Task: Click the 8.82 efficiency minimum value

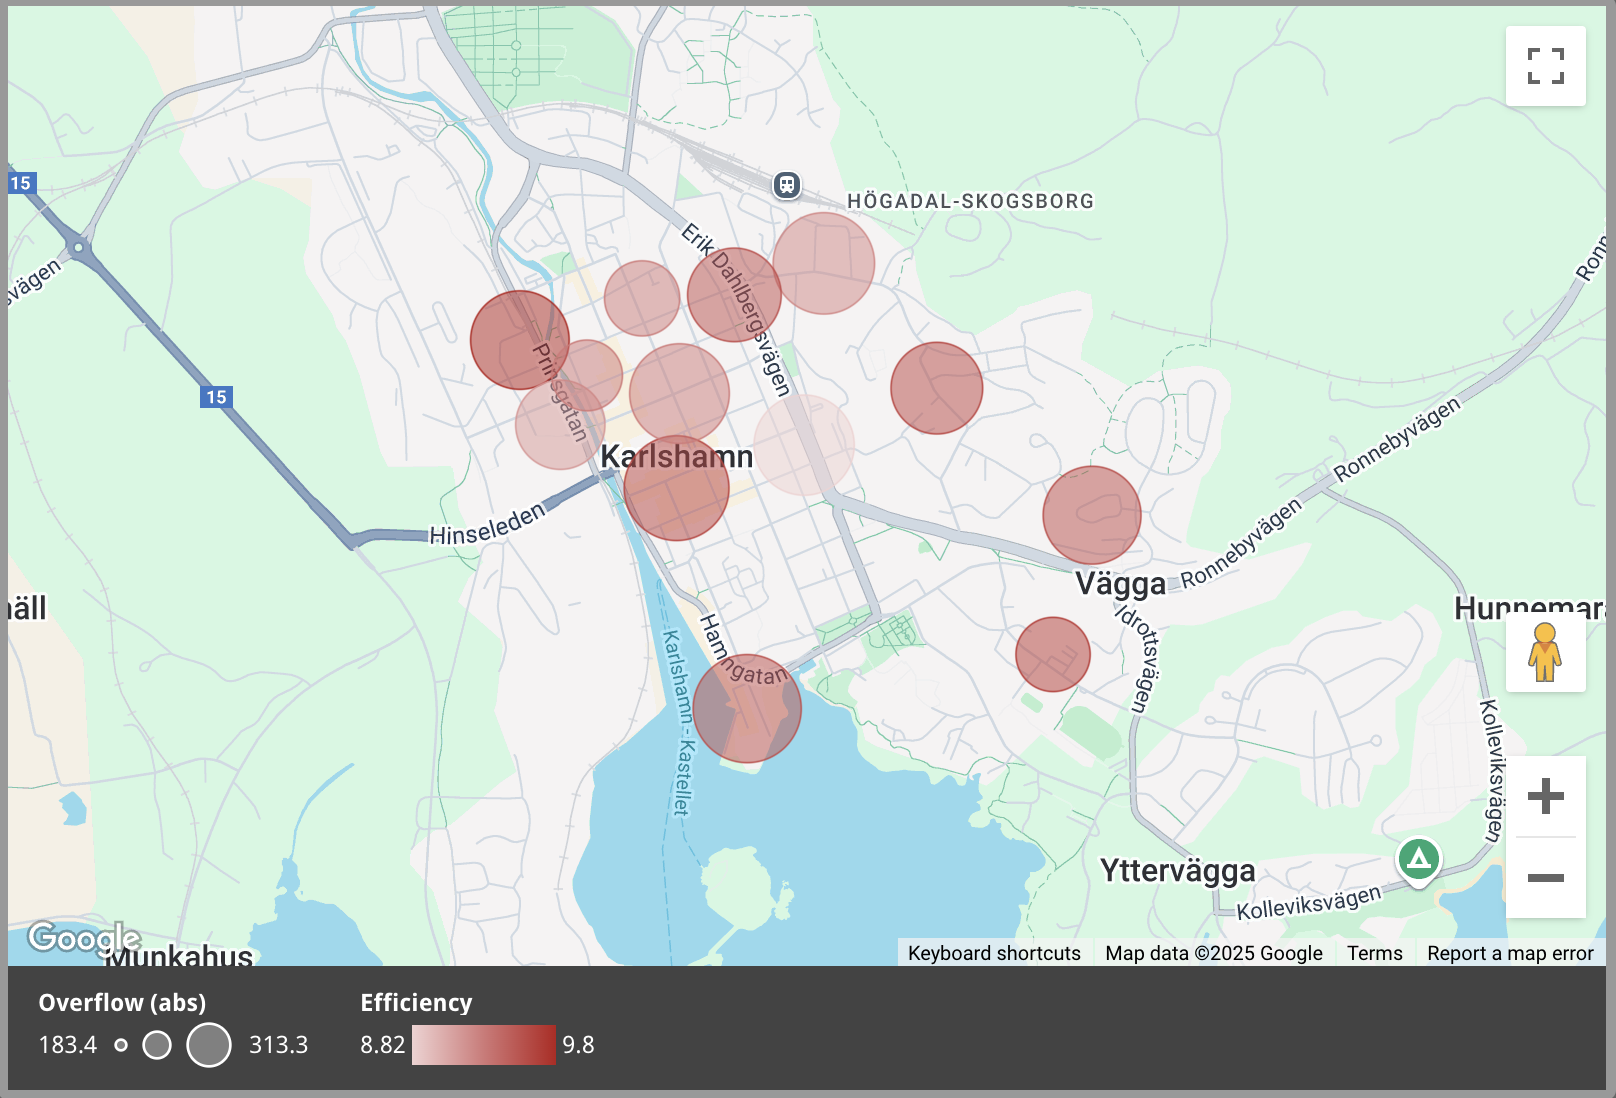Action: pyautogui.click(x=382, y=1045)
